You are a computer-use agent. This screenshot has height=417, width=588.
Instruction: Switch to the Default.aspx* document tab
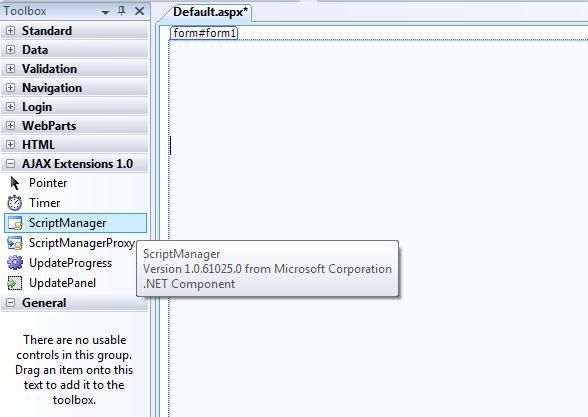(x=210, y=12)
